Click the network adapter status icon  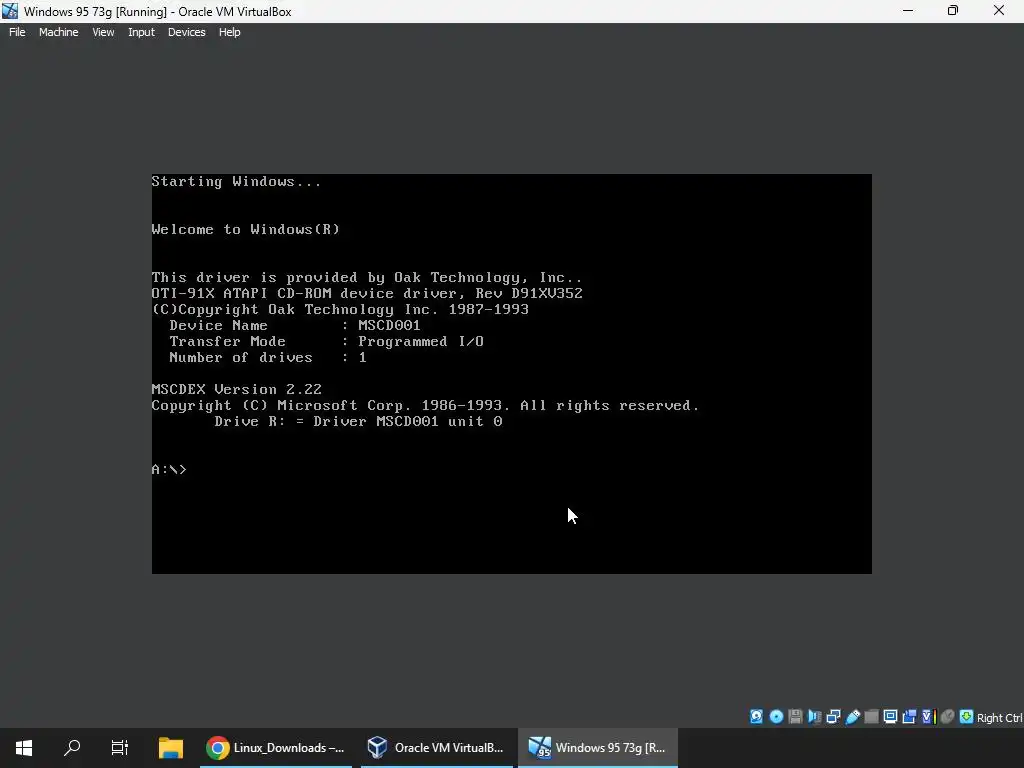tap(833, 716)
